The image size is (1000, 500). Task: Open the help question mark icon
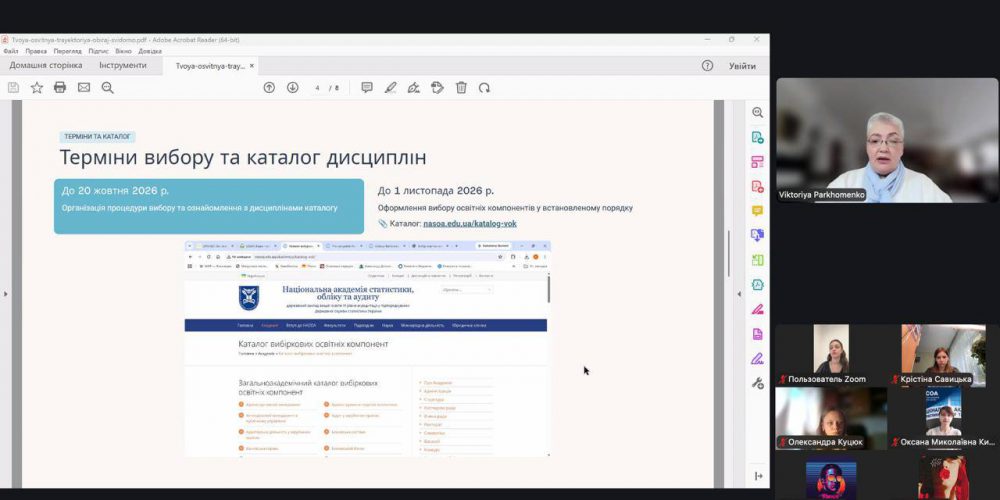coord(707,66)
